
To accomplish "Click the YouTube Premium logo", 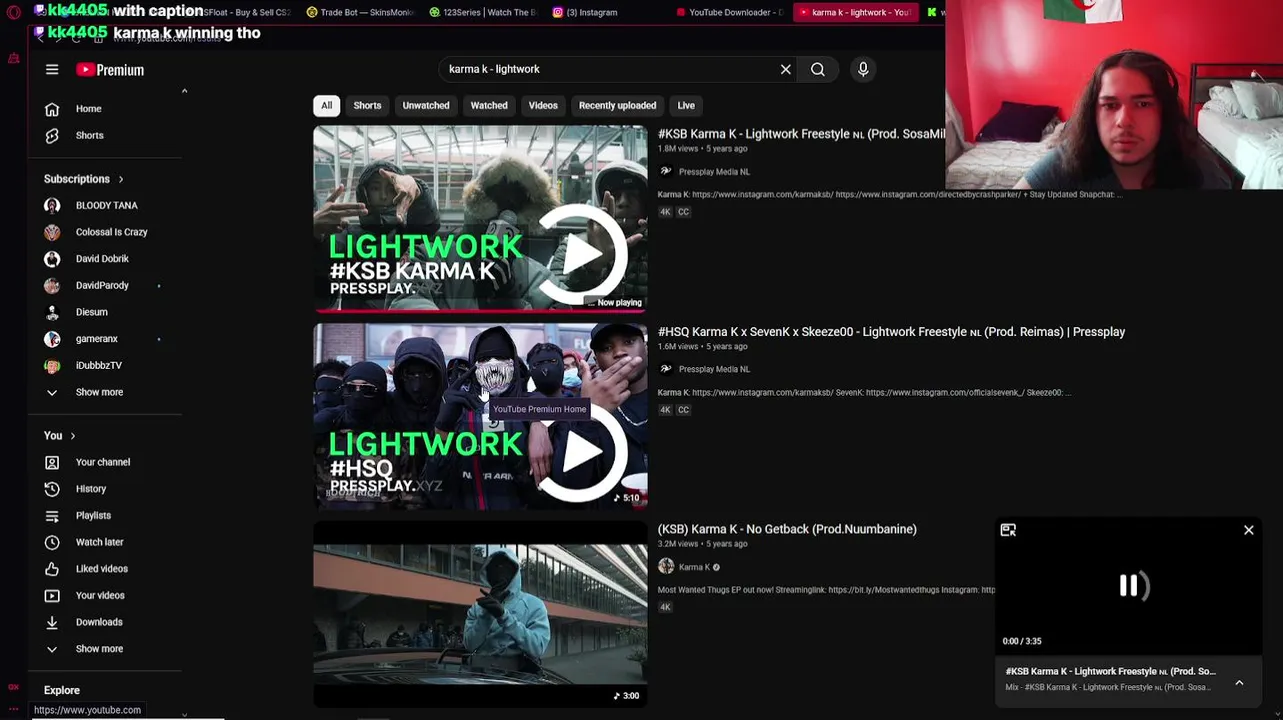I will tap(110, 70).
